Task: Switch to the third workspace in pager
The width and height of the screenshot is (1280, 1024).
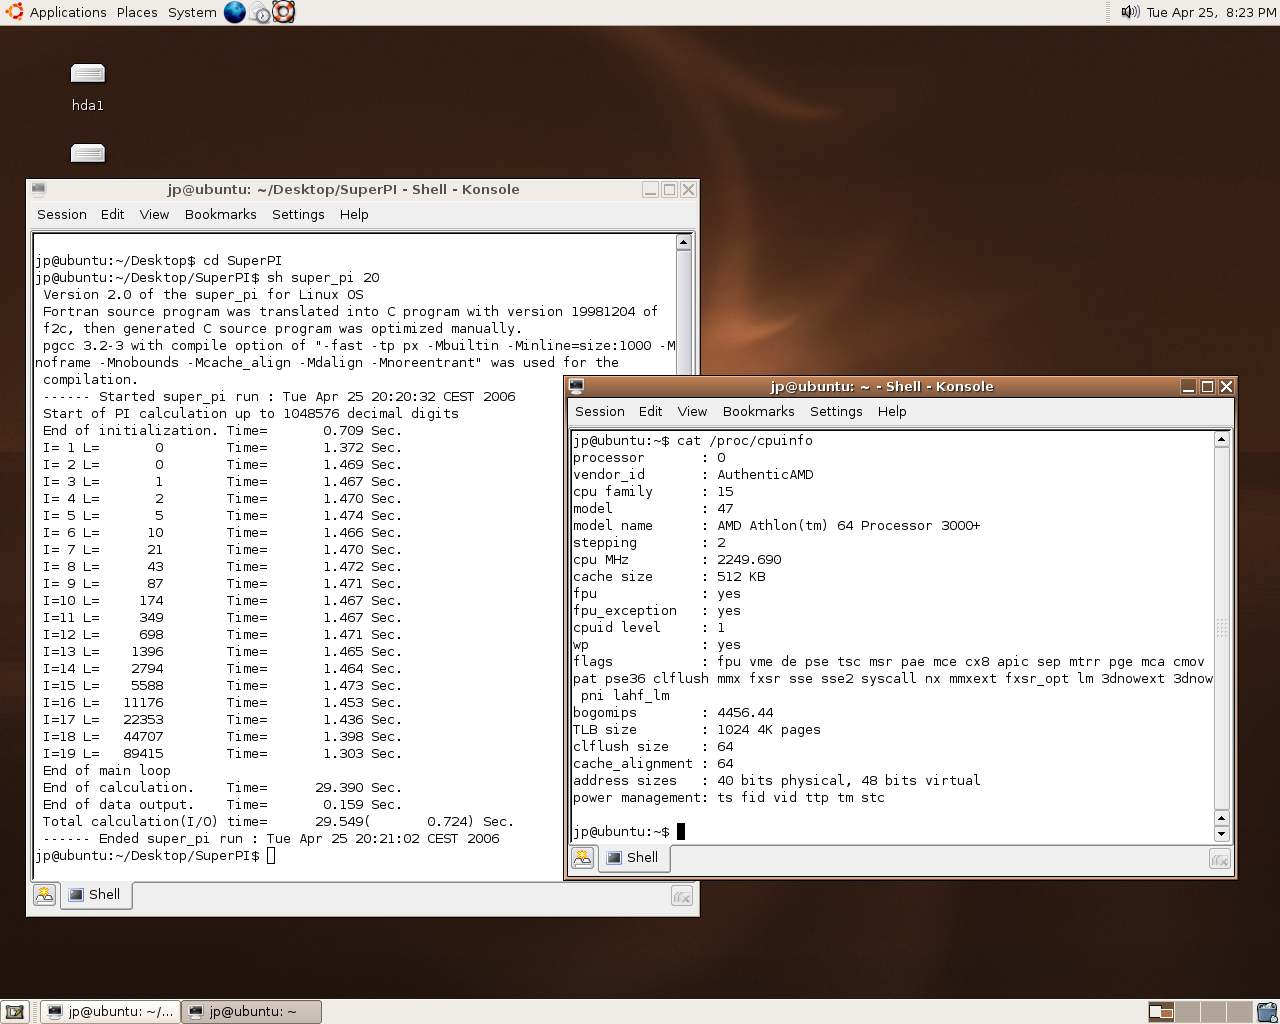Action: coord(1213,1011)
